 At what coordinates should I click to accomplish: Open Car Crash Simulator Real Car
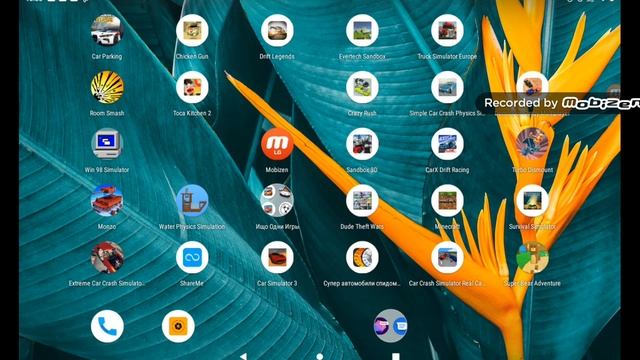447,258
